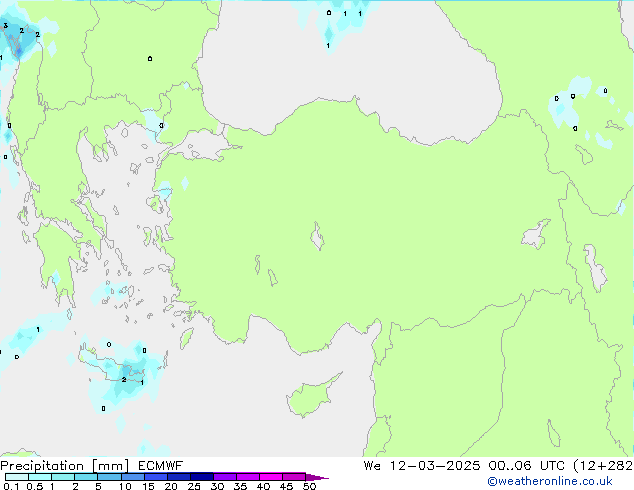This screenshot has height=490, width=634.
Task: Click the 0.5–1 mm legend color swatch
Action: pyautogui.click(x=40, y=477)
